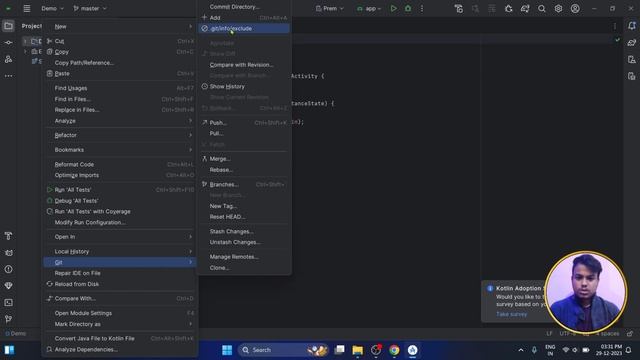The image size is (640, 360).
Task: Switch to Android Studio taskbar icon
Action: tap(412, 350)
